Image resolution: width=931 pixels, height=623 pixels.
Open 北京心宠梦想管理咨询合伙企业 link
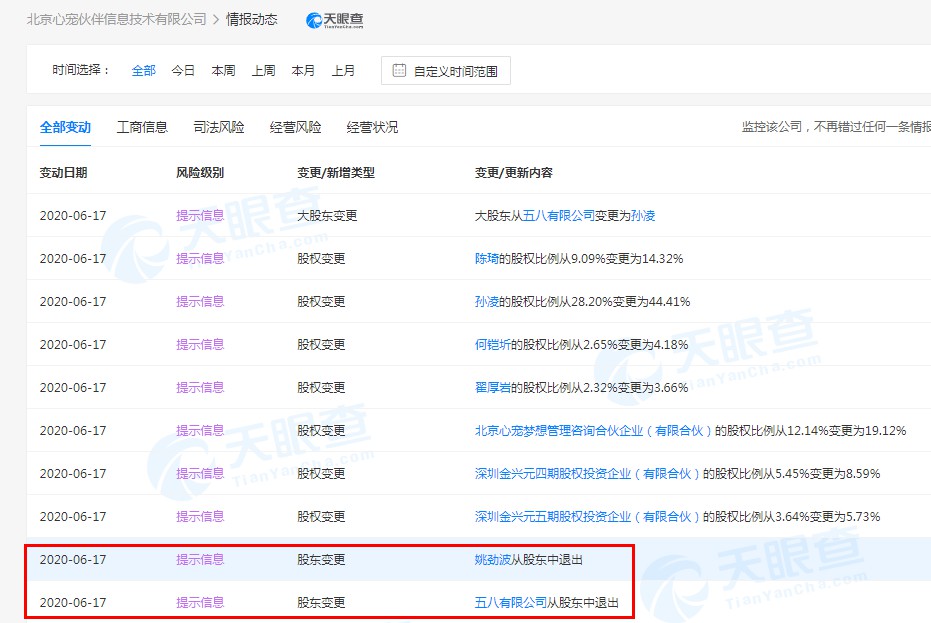[x=593, y=431]
